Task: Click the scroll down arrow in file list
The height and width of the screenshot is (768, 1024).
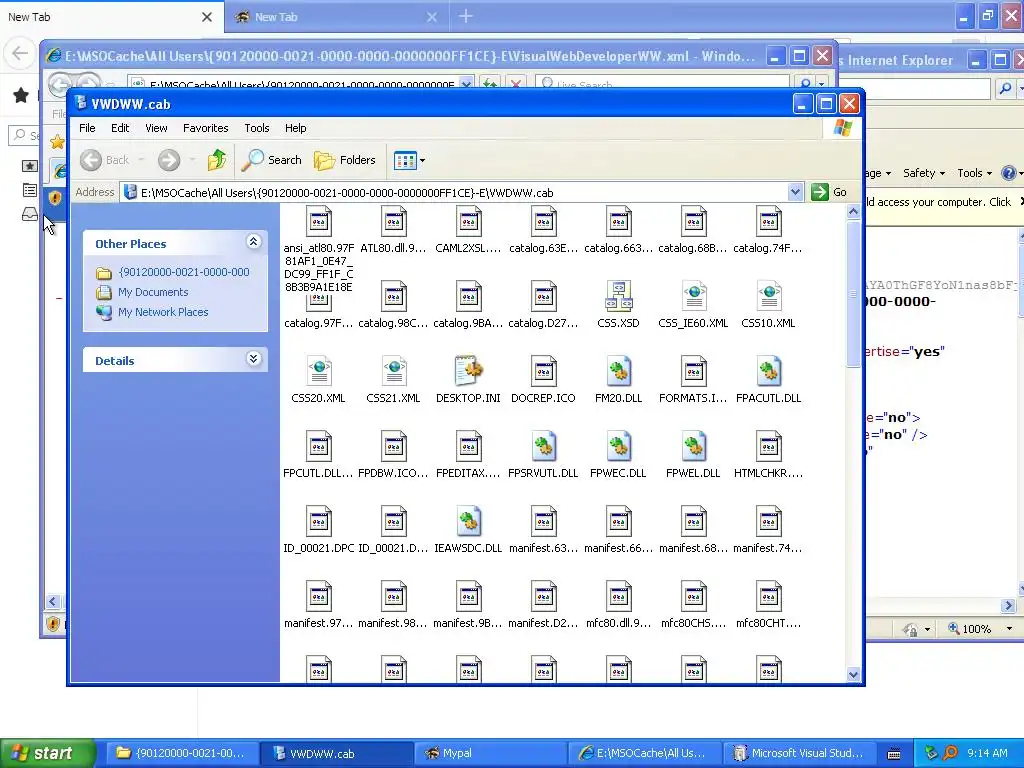Action: (x=853, y=675)
